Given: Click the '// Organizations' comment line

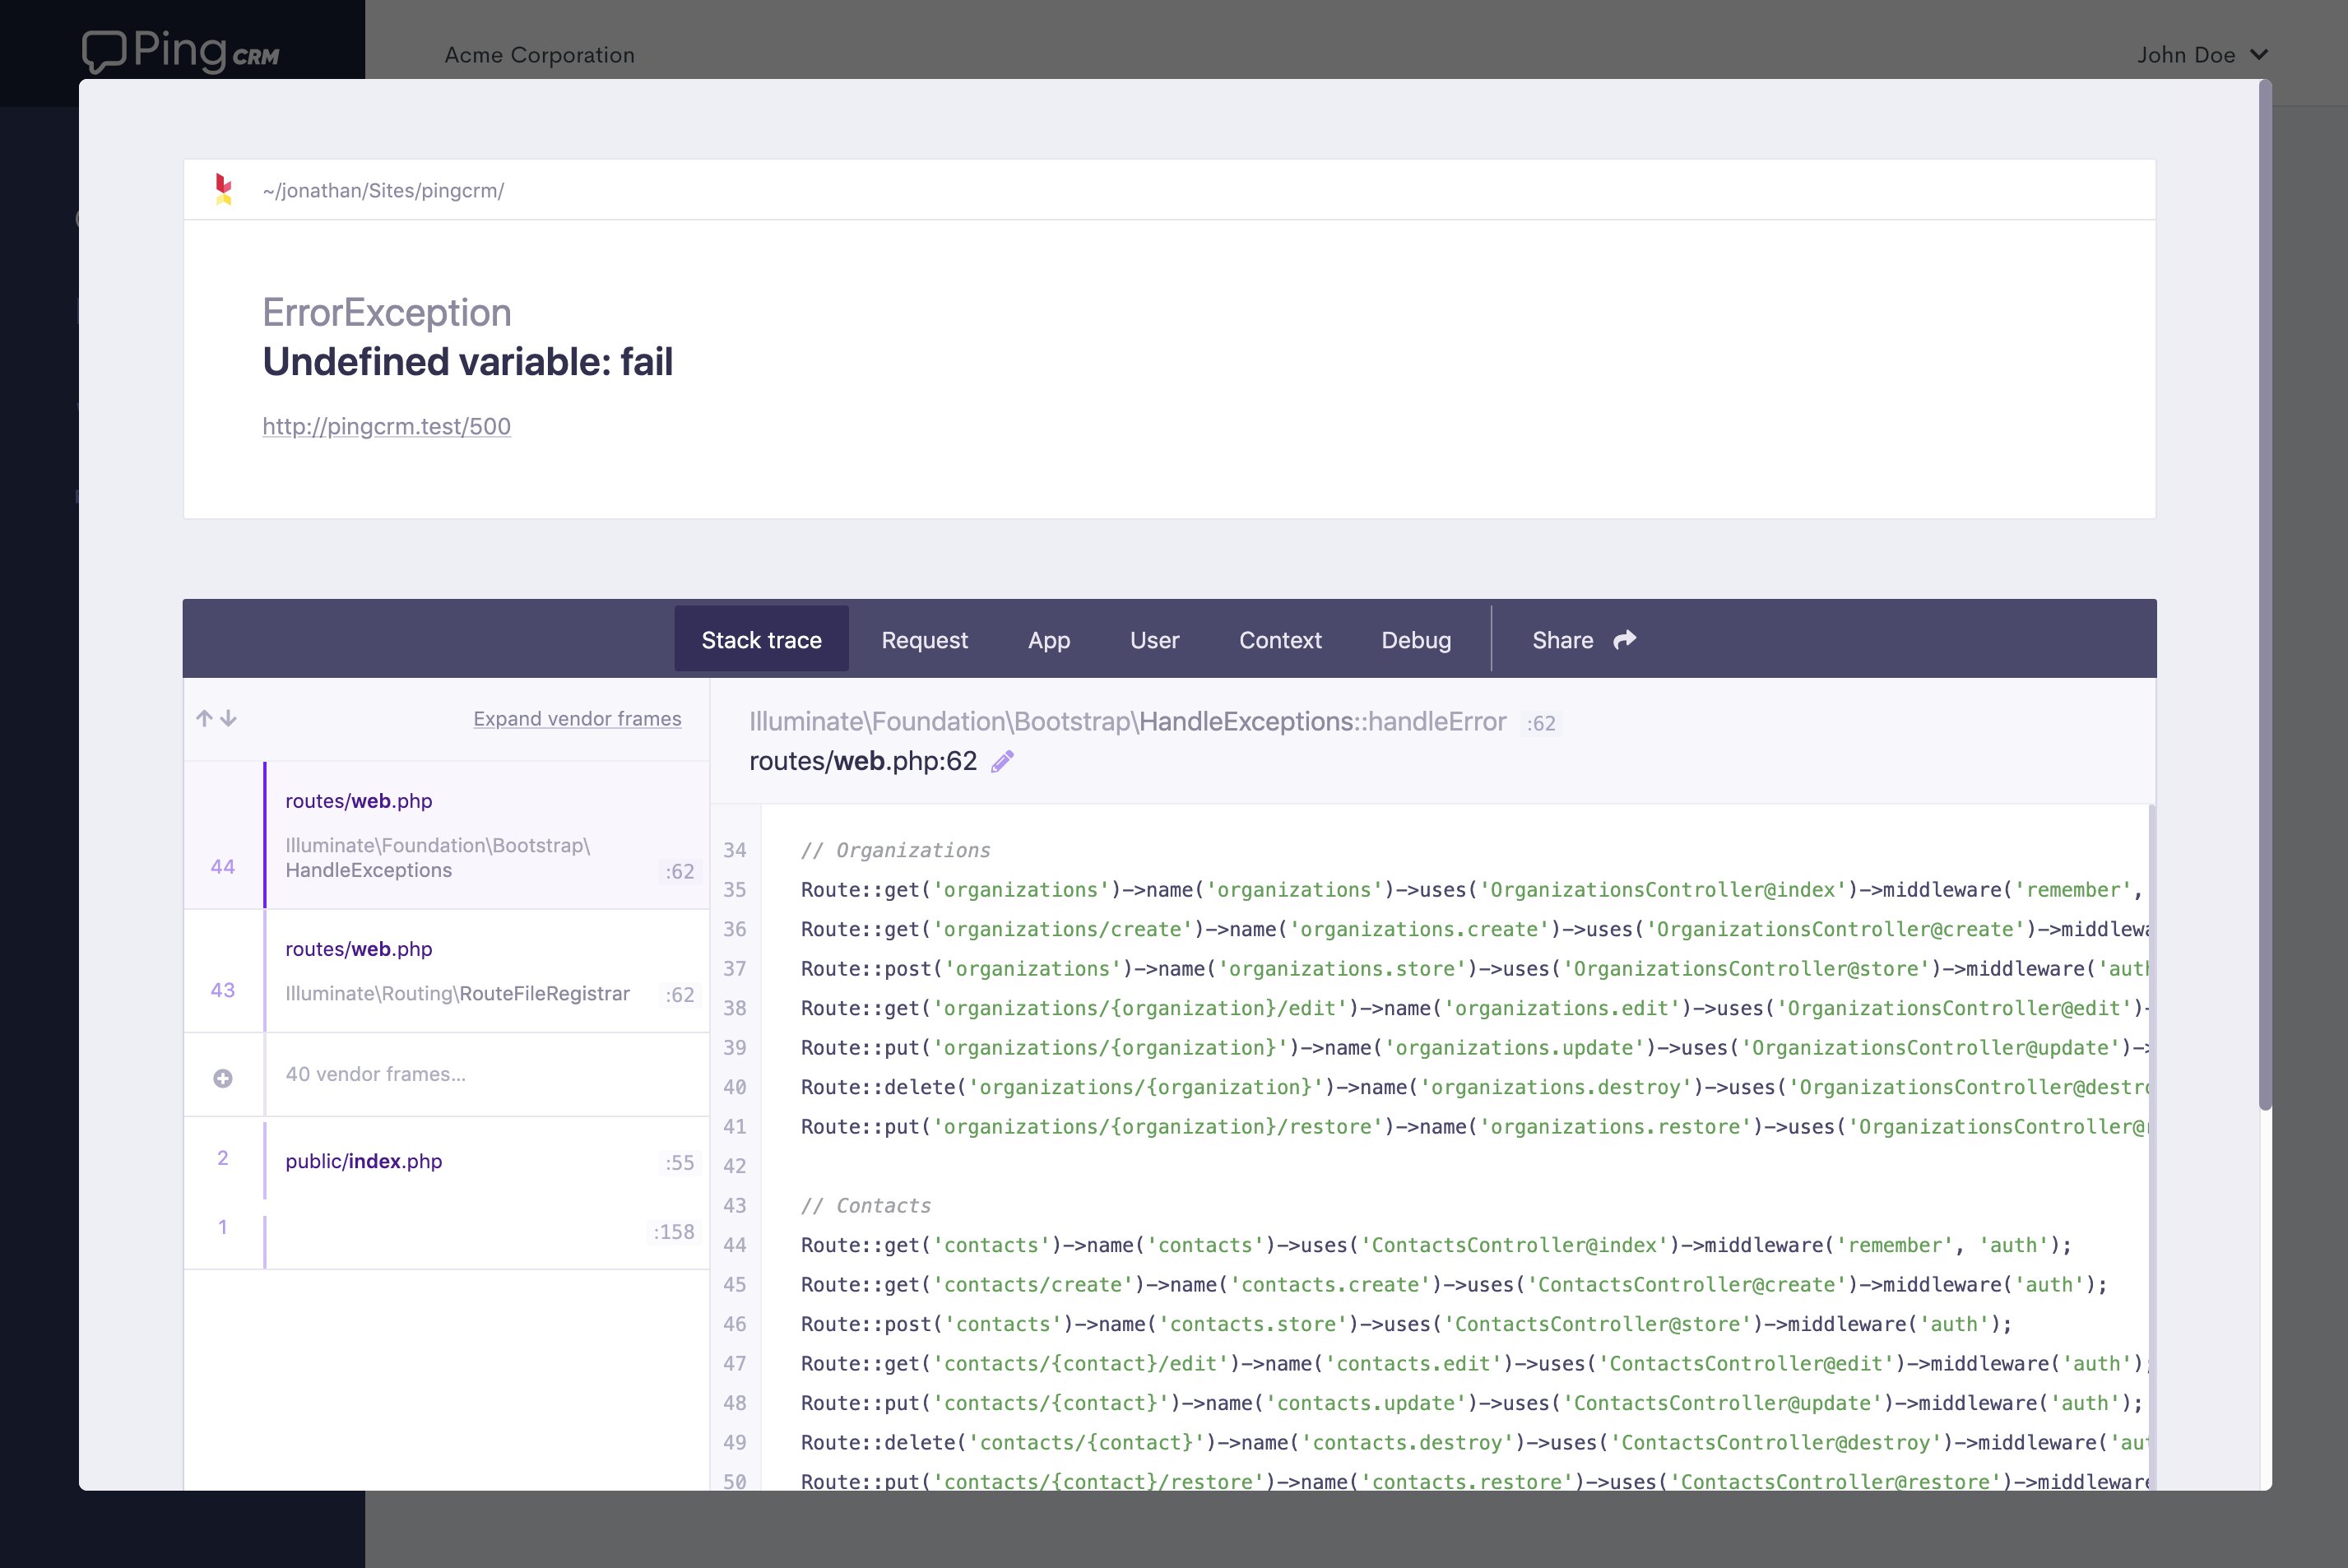Looking at the screenshot, I should 895,850.
